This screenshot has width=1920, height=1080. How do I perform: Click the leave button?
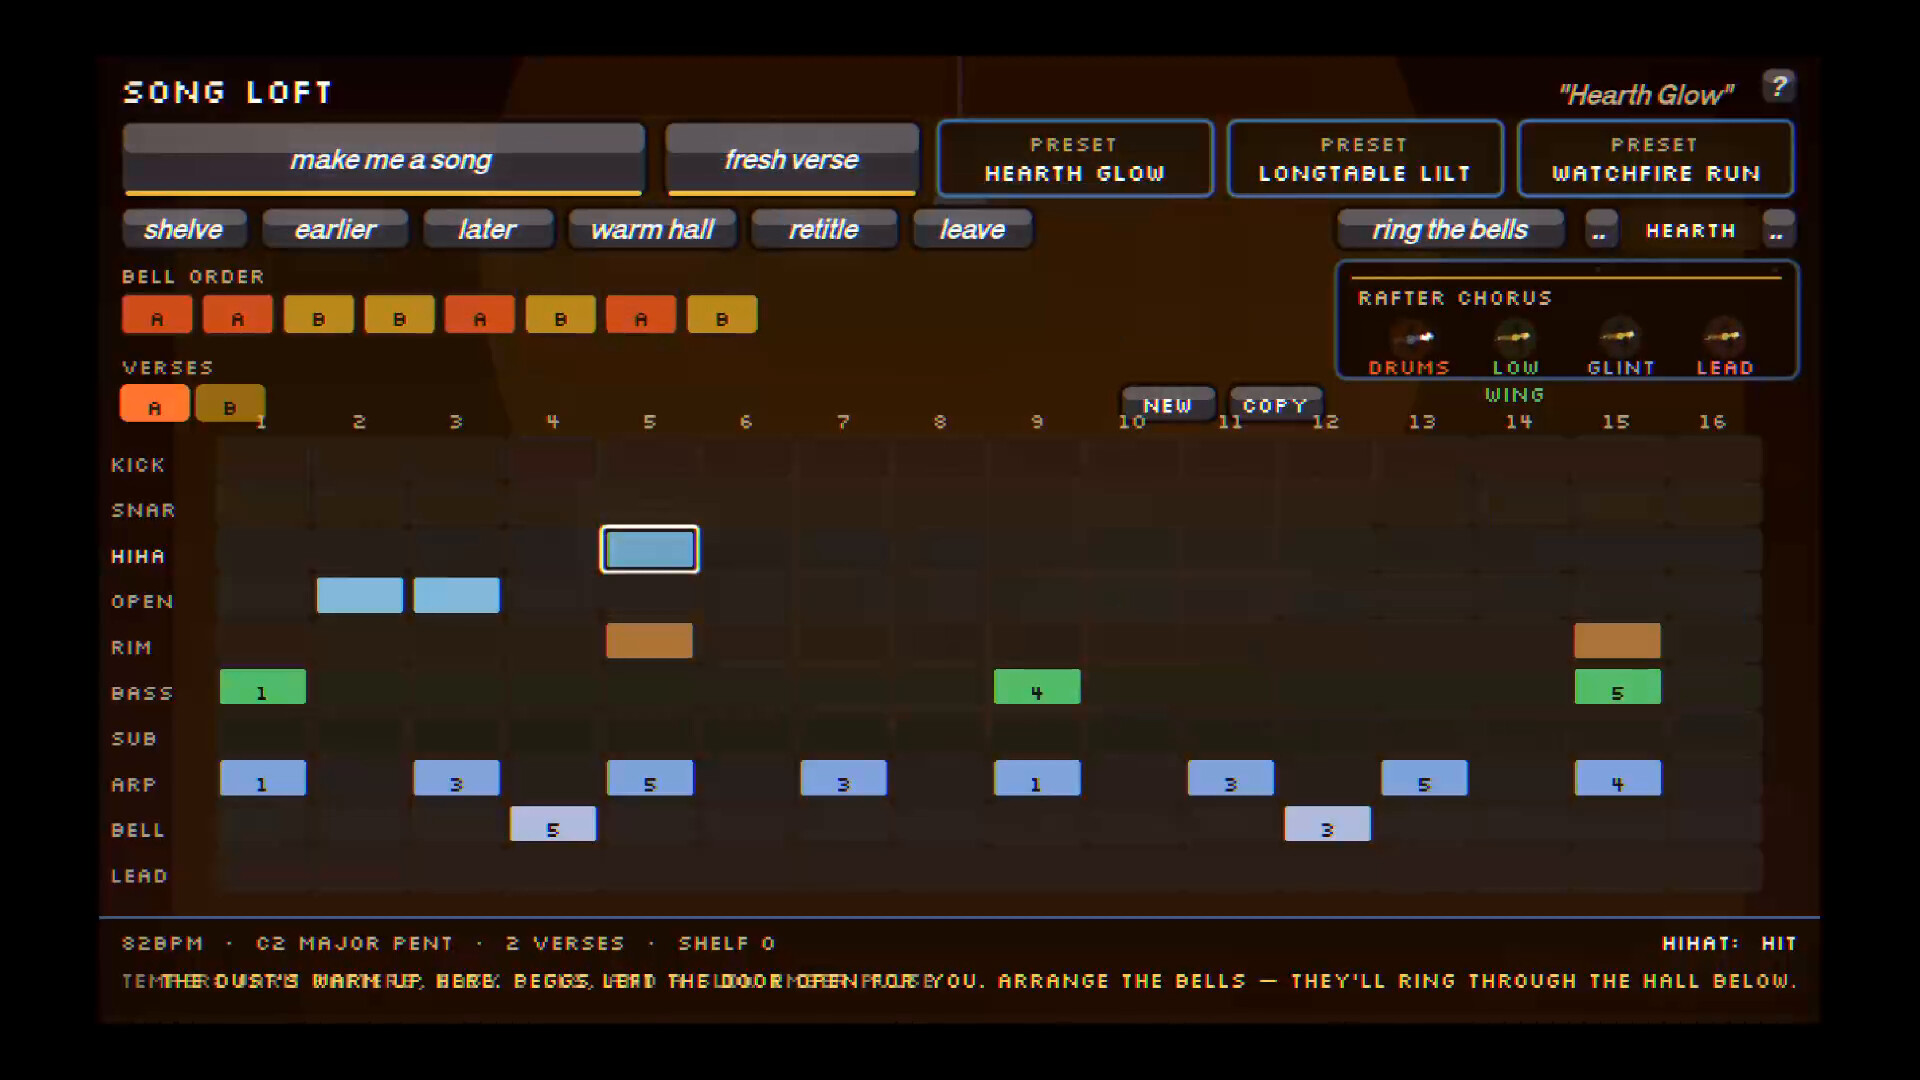(972, 229)
